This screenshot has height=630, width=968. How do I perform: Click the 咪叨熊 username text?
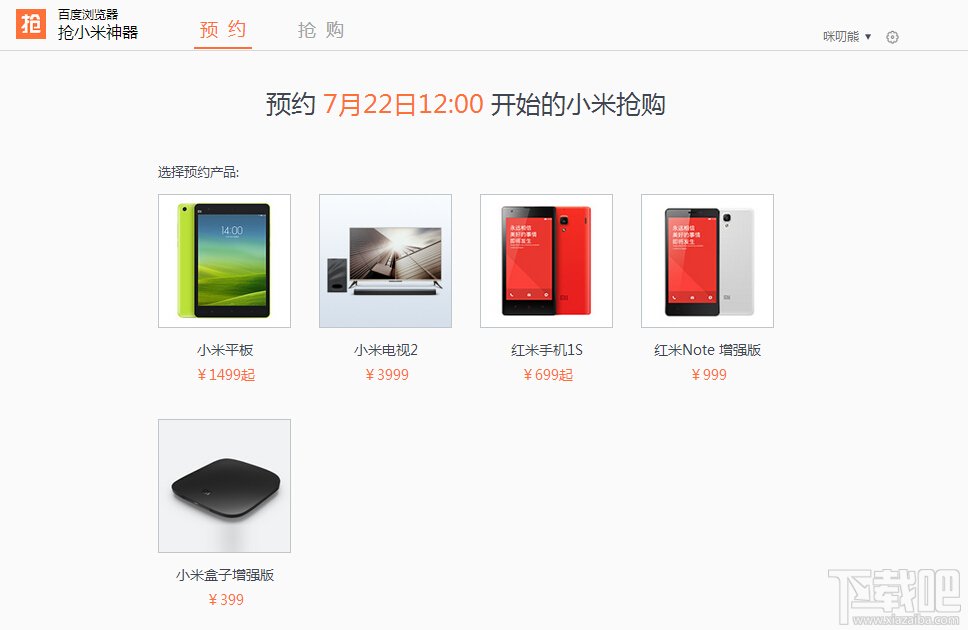click(x=841, y=36)
